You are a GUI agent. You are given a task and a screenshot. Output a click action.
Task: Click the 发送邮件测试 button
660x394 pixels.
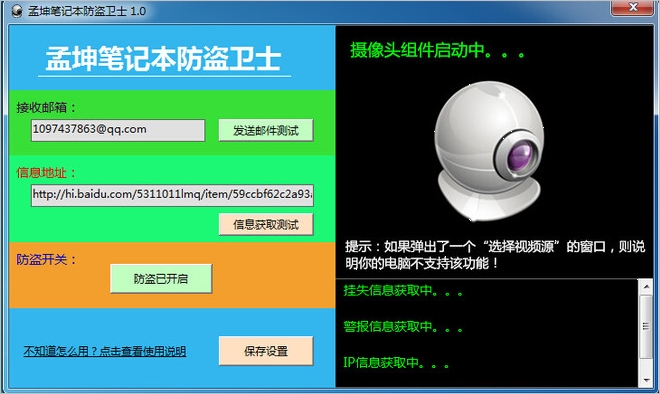point(266,130)
